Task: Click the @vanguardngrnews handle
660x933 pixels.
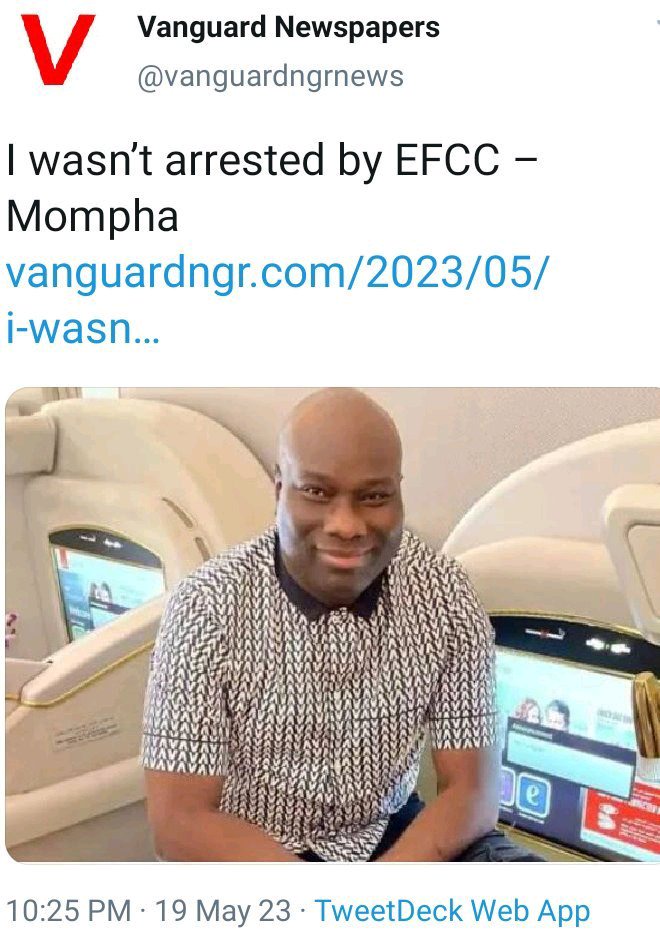Action: tap(271, 77)
